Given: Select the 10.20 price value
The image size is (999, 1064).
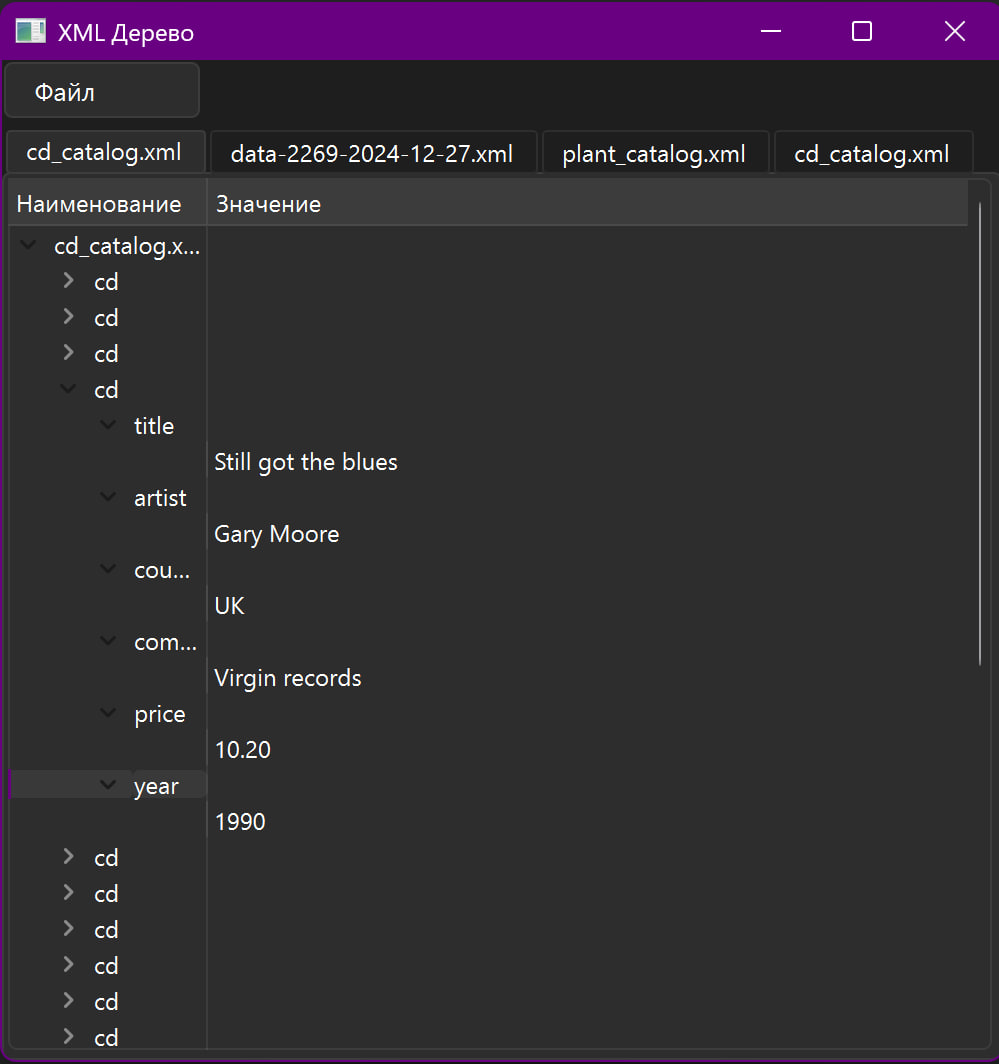Looking at the screenshot, I should 243,750.
